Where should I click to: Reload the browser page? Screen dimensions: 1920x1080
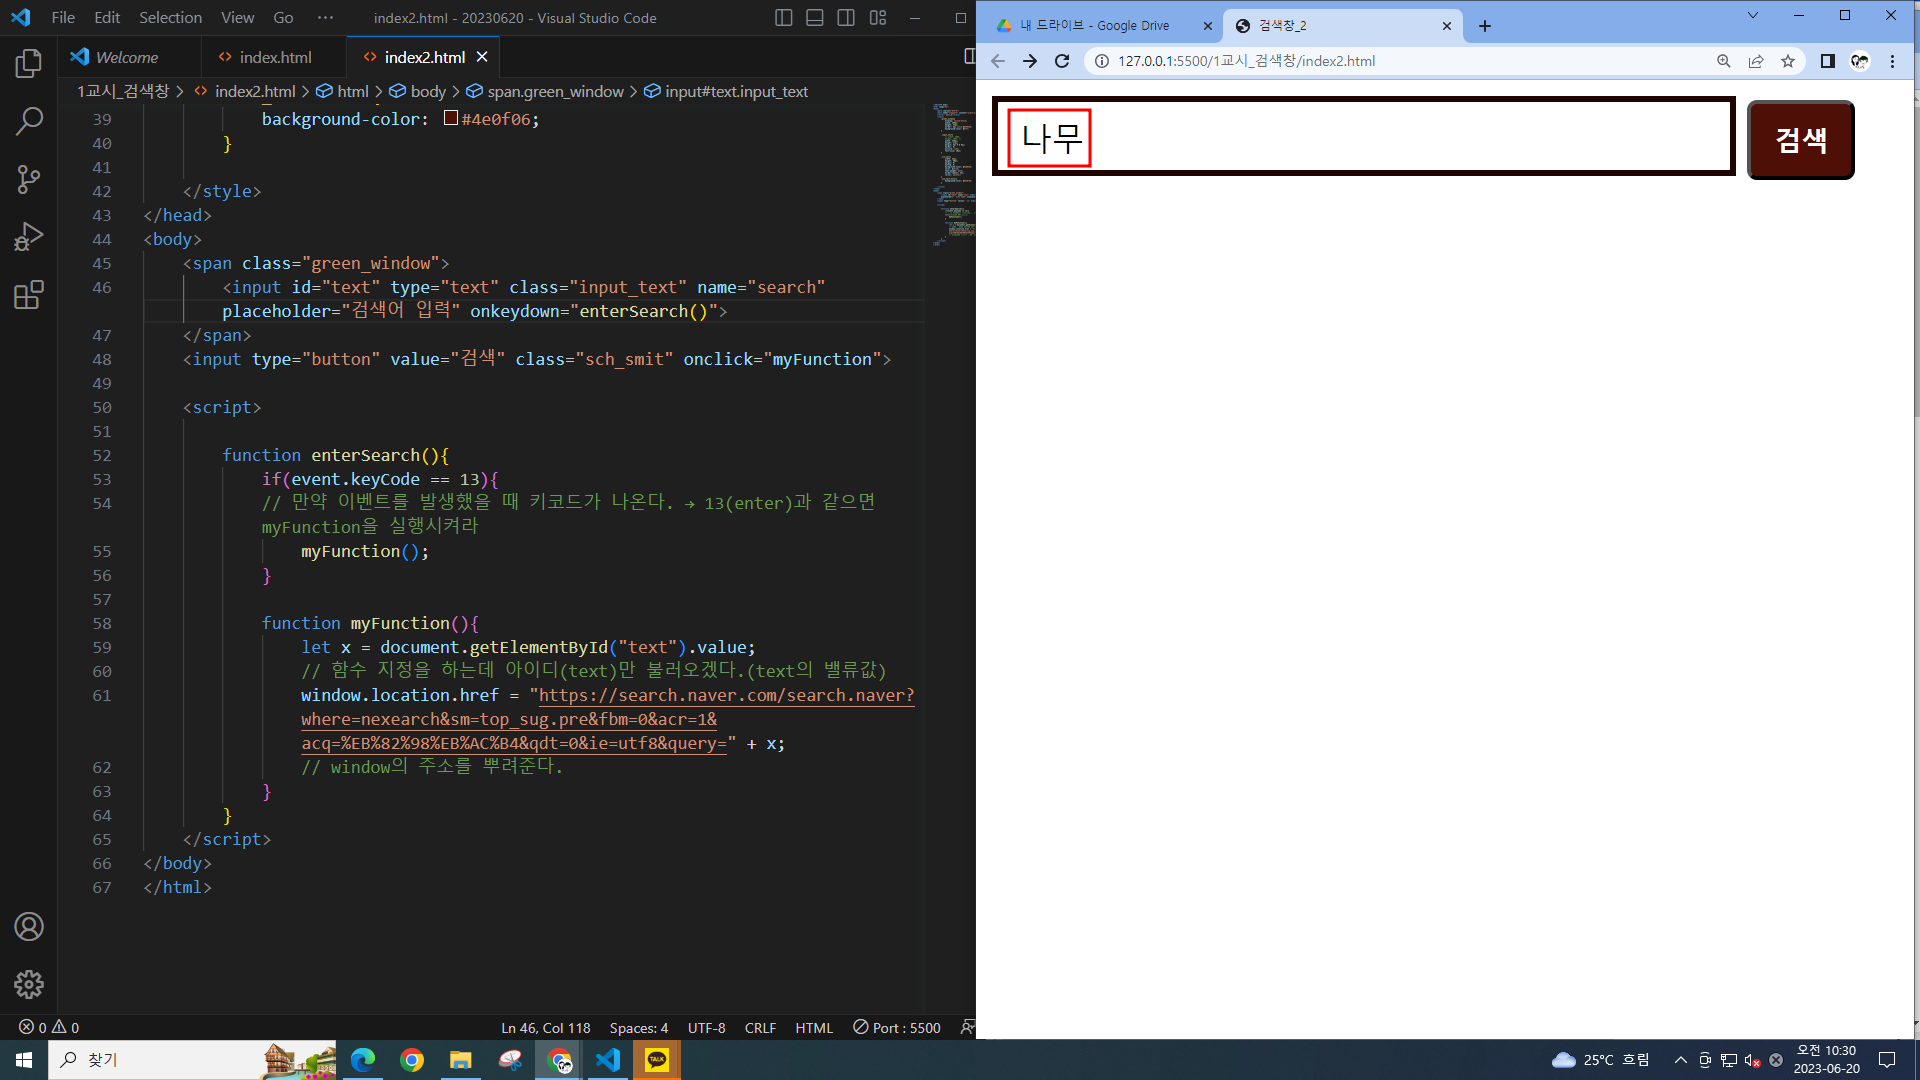1062,61
